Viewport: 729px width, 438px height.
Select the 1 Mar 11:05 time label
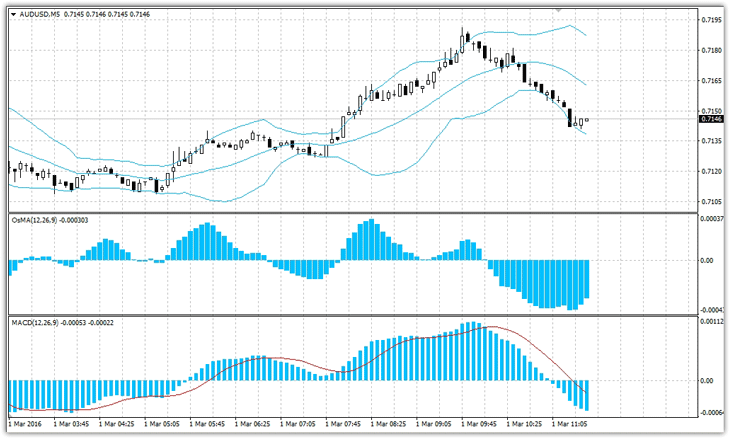coord(570,423)
